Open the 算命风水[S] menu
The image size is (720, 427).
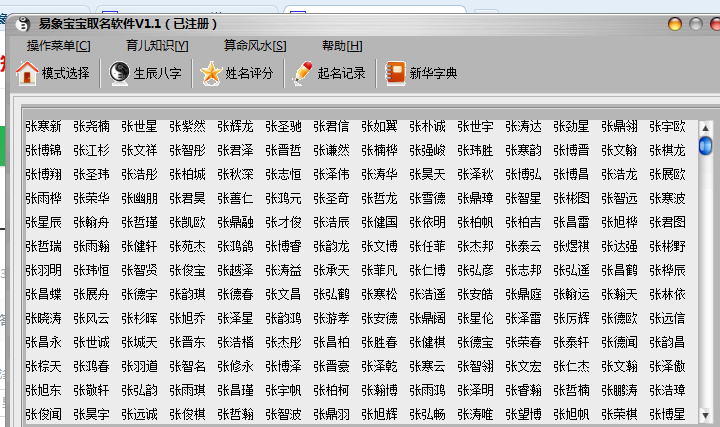[255, 45]
